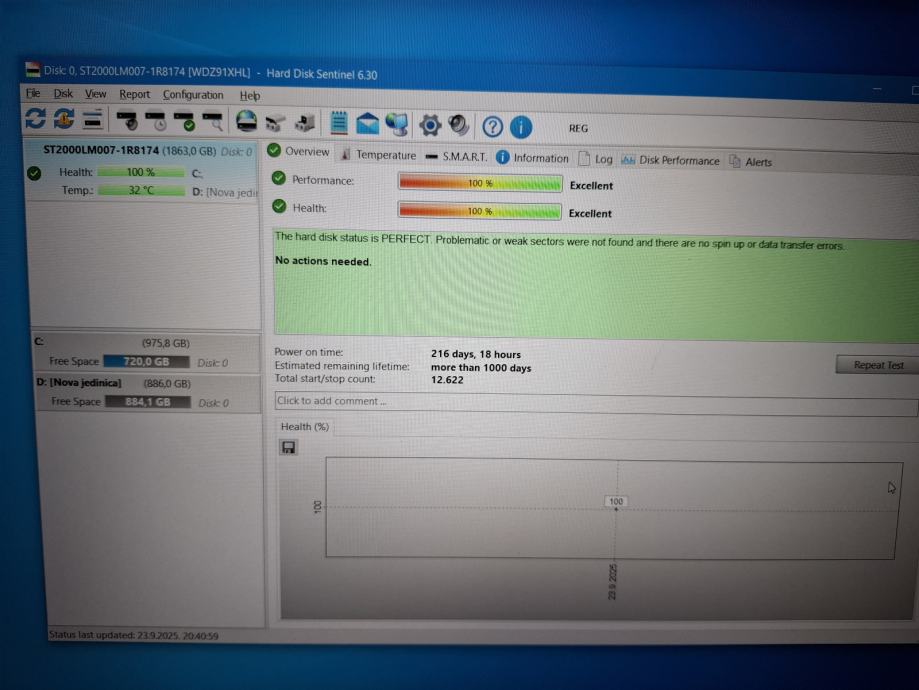
Task: Click the hard drives group toolbar icon
Action: 275,123
